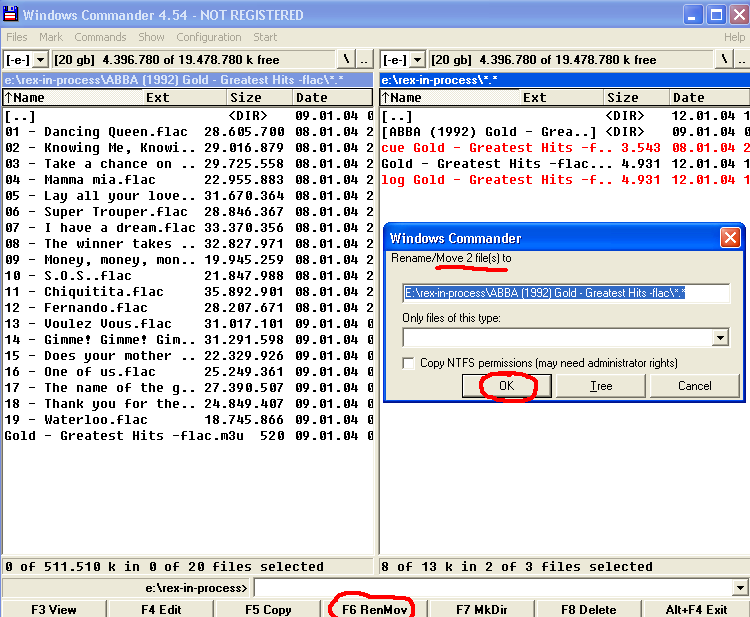Expand the command line history dropdown
Viewport: 750px width, 617px height.
tap(740, 588)
